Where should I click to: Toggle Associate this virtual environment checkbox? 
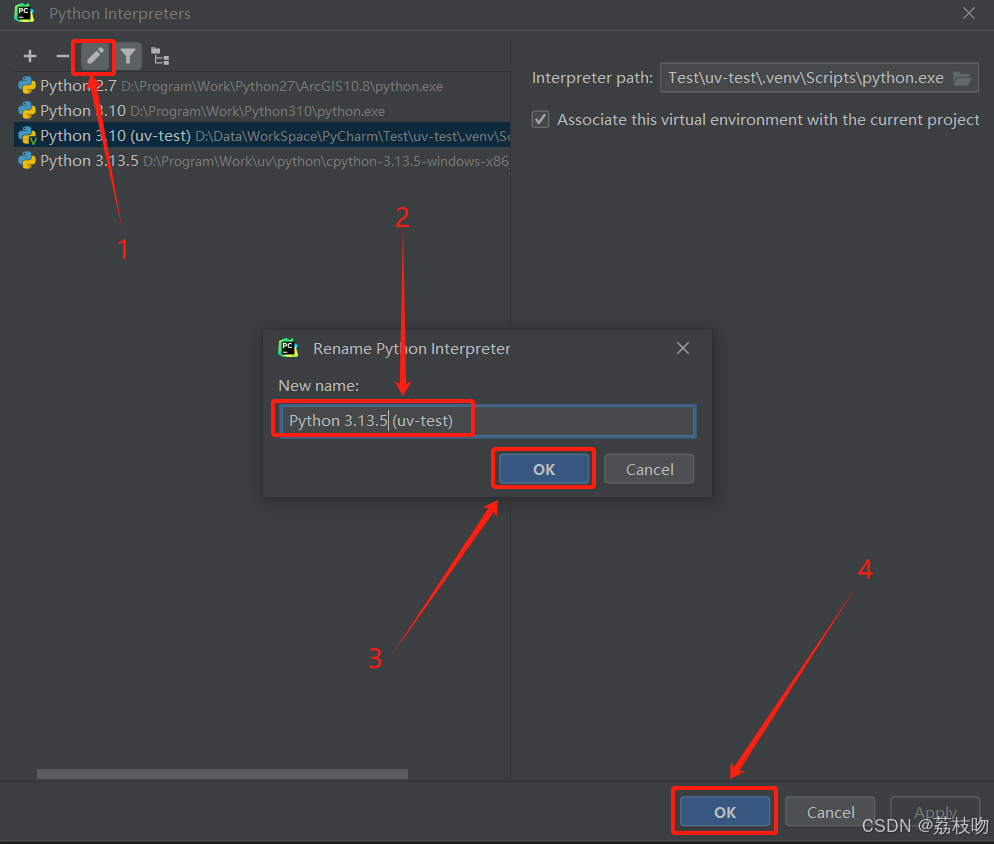pyautogui.click(x=540, y=119)
